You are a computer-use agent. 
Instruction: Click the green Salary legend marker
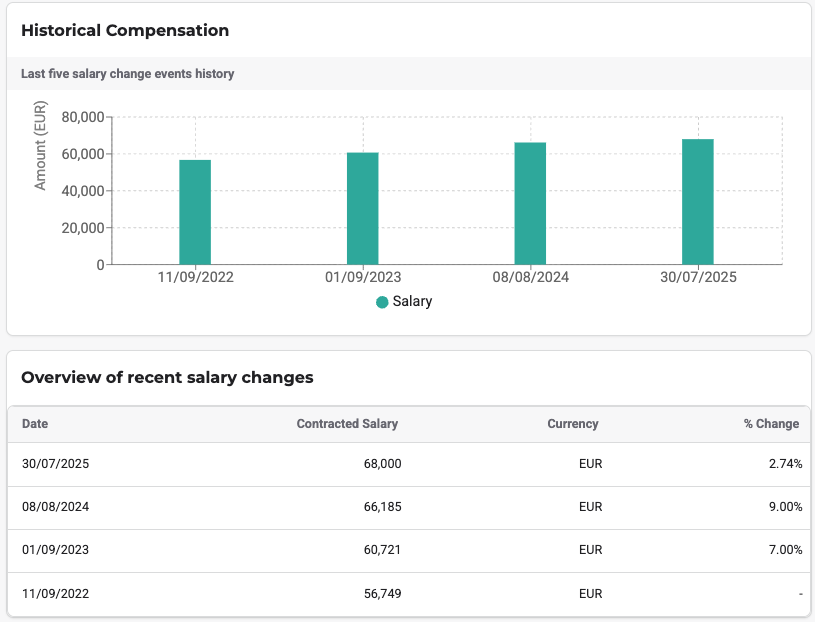click(x=382, y=302)
